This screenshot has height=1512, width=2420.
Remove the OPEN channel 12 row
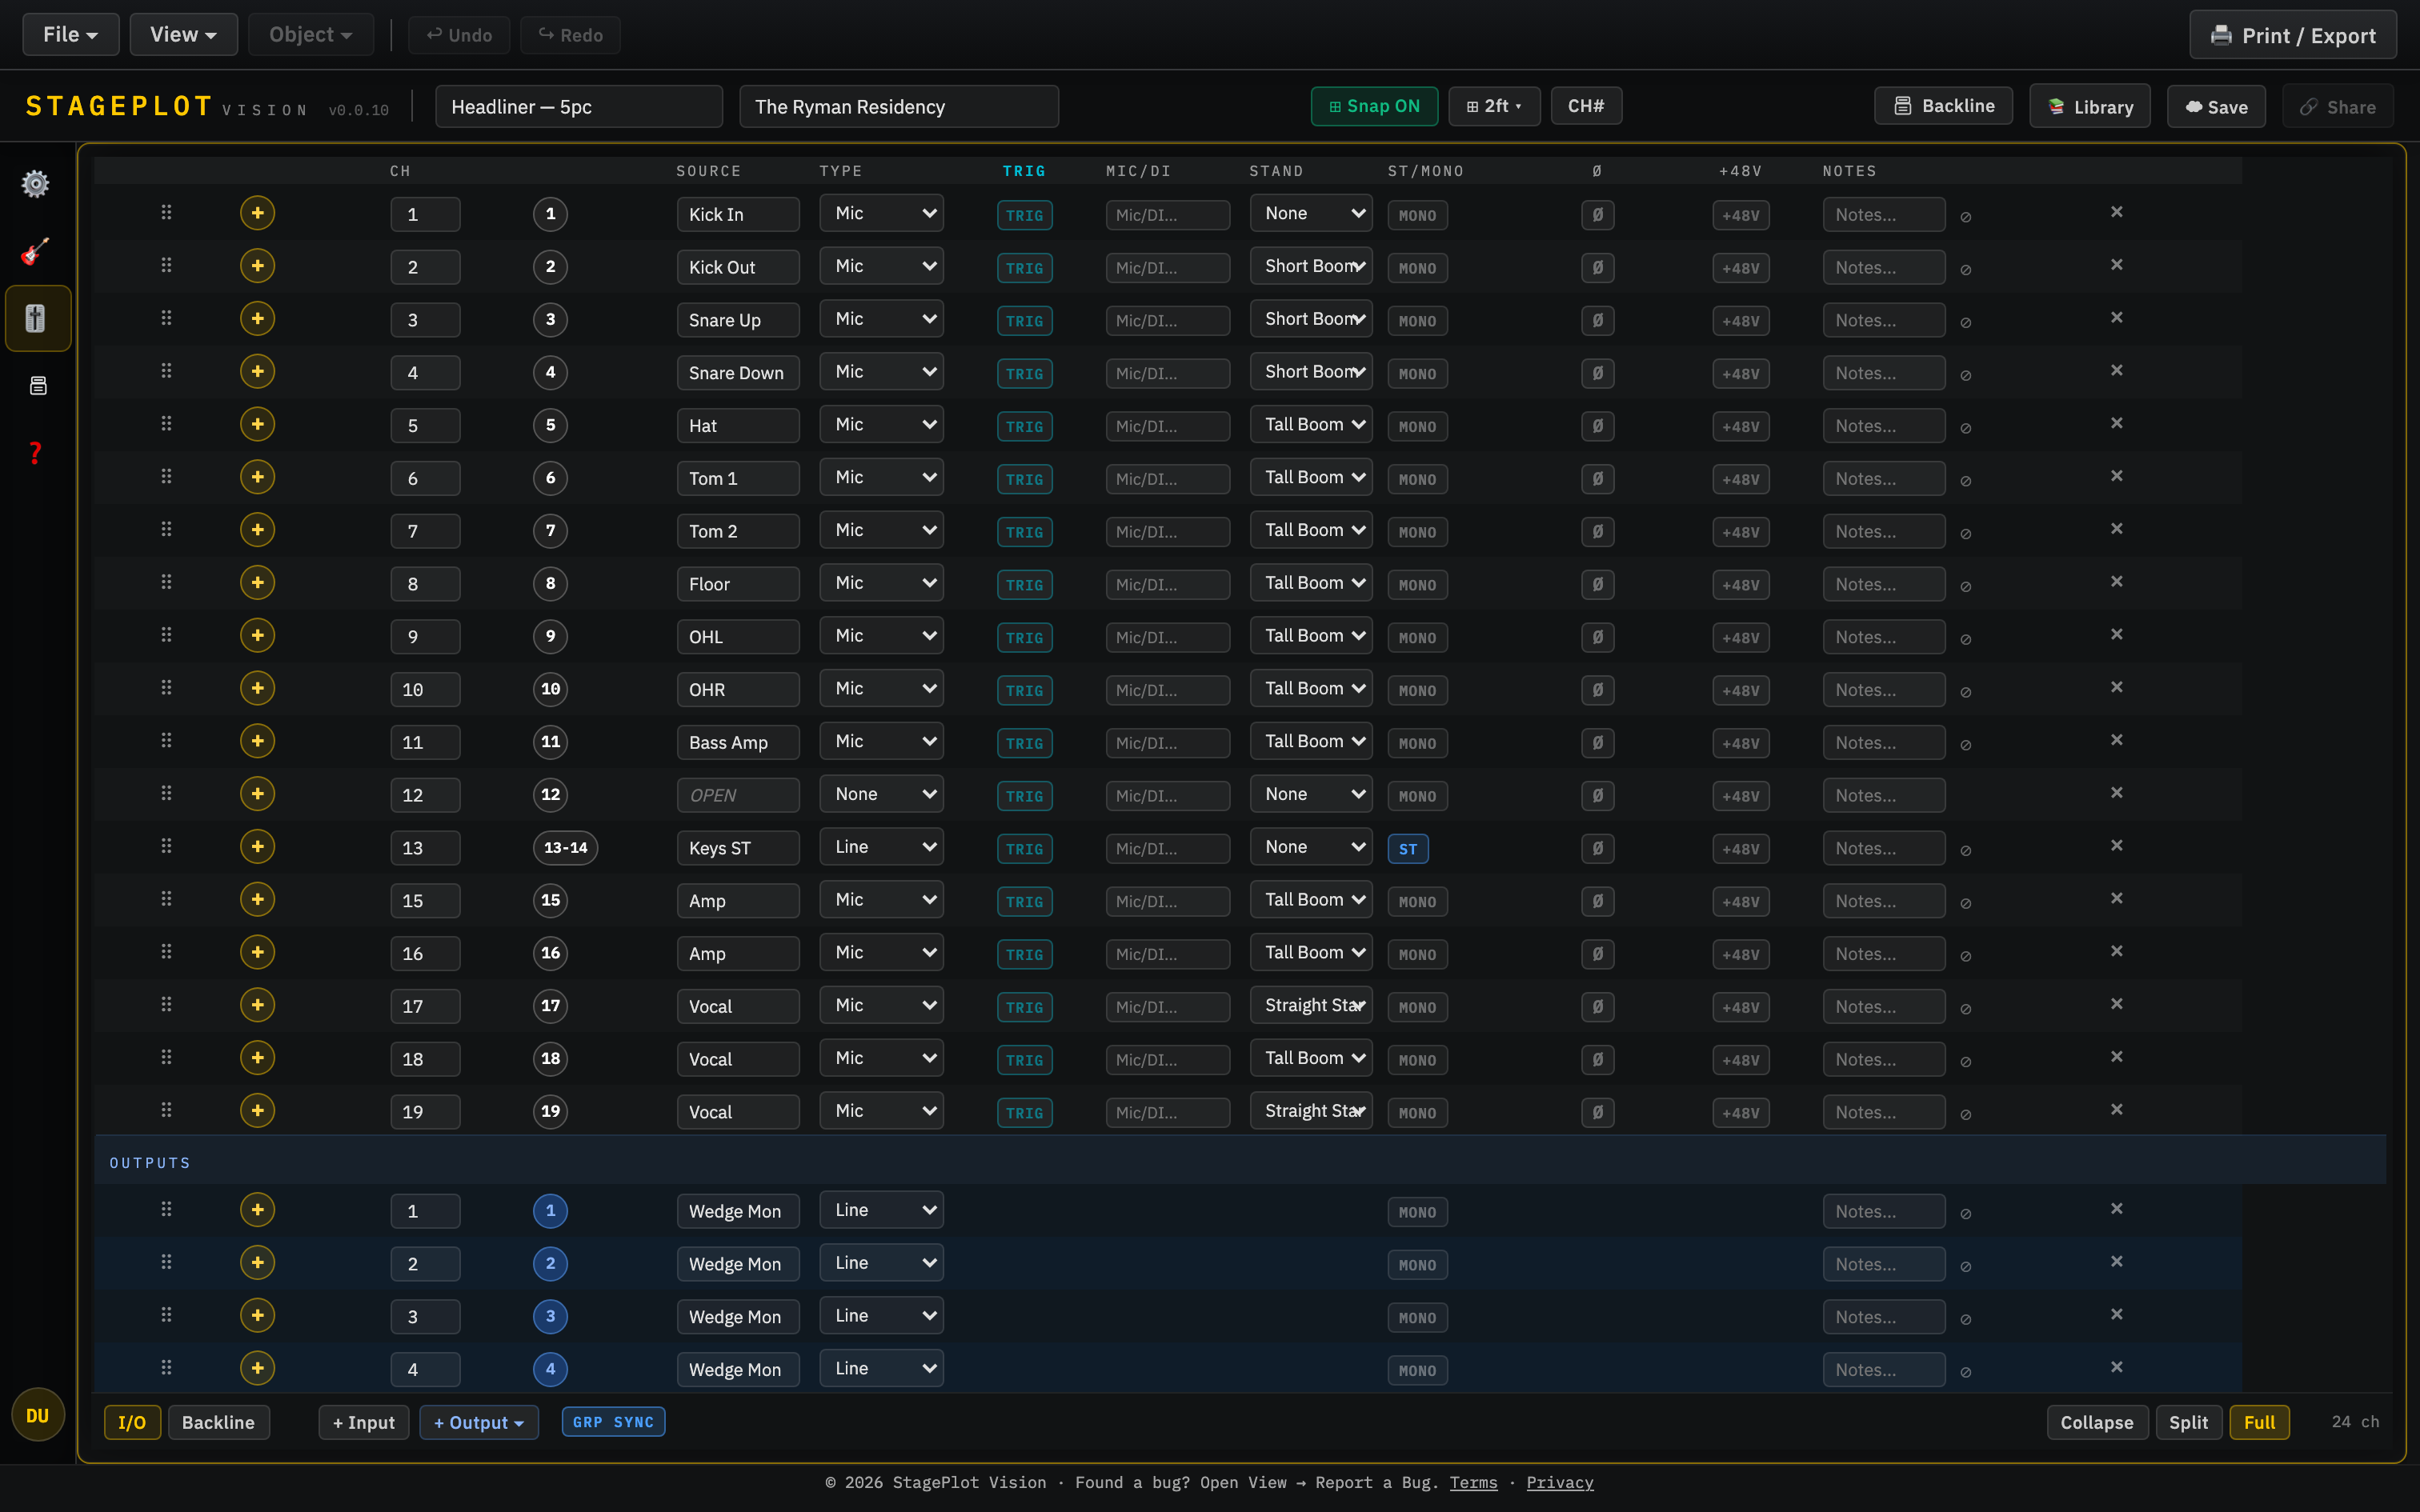2117,793
